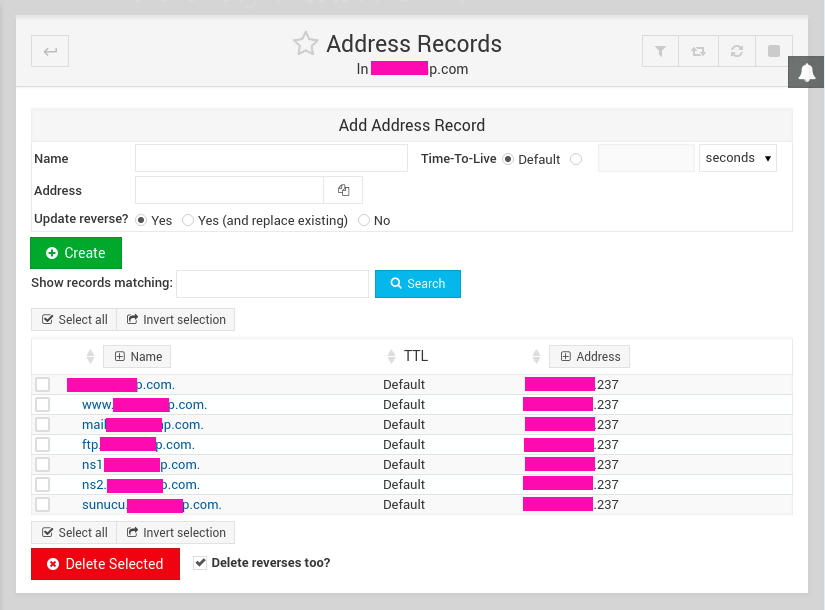This screenshot has height=610, width=825.
Task: Choose "Yes (and replace existing)" for update reverse
Action: 188,220
